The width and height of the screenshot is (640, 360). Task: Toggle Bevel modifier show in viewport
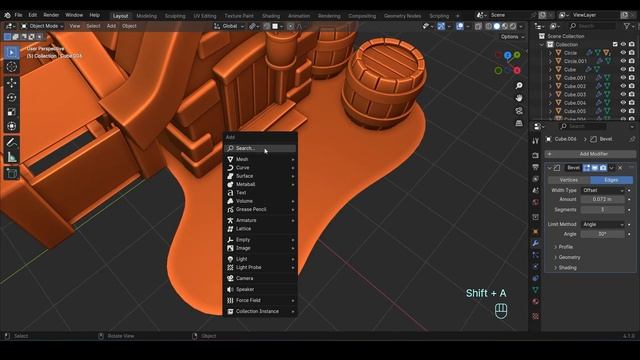tap(595, 168)
